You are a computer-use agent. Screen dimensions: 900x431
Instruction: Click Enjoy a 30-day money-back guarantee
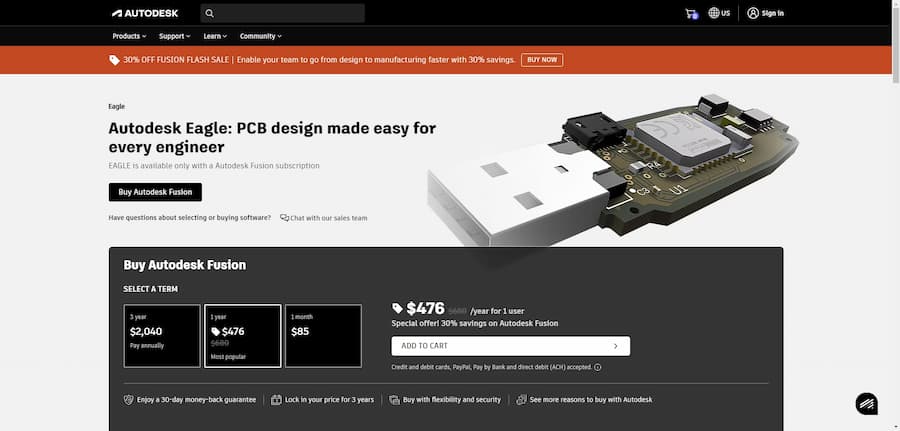pyautogui.click(x=196, y=399)
